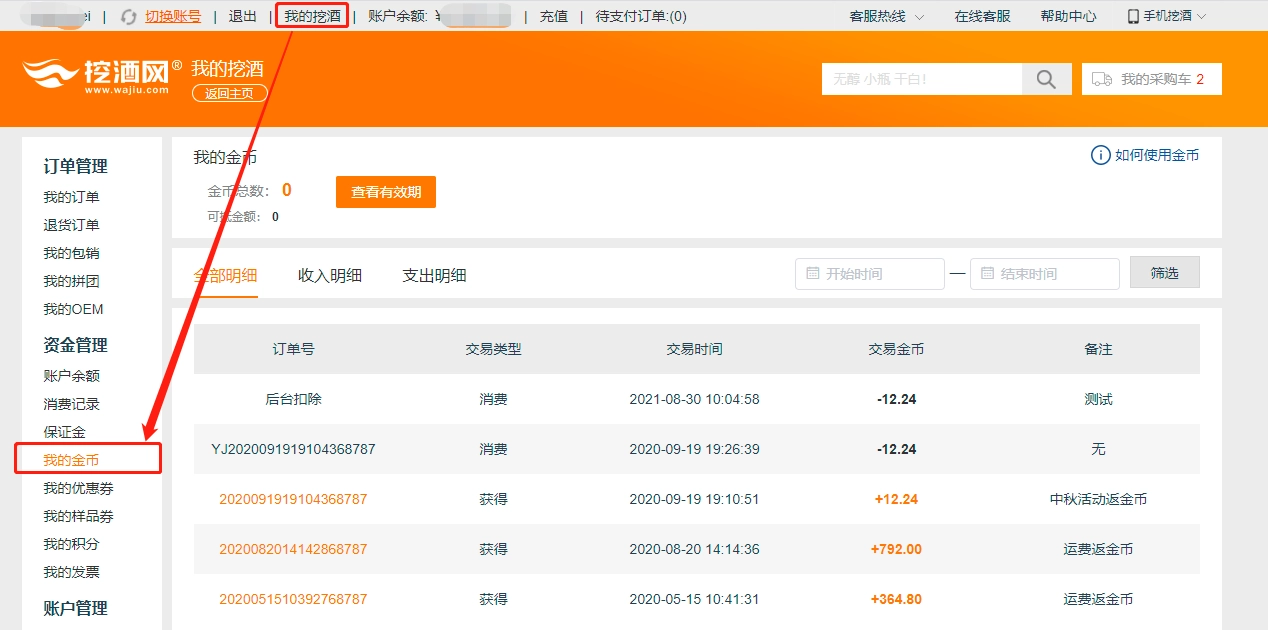Select the 全部明细 tab

coord(225,276)
